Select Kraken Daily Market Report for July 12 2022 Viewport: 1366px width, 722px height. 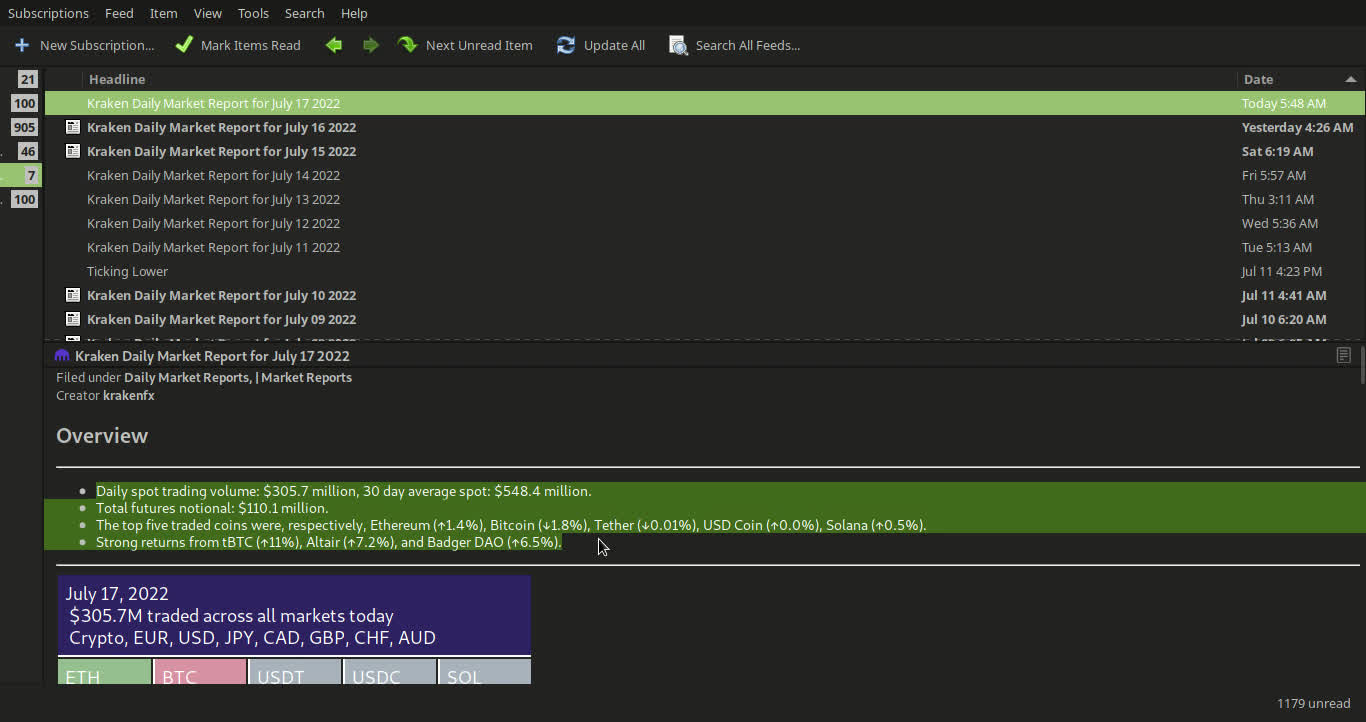704,223
